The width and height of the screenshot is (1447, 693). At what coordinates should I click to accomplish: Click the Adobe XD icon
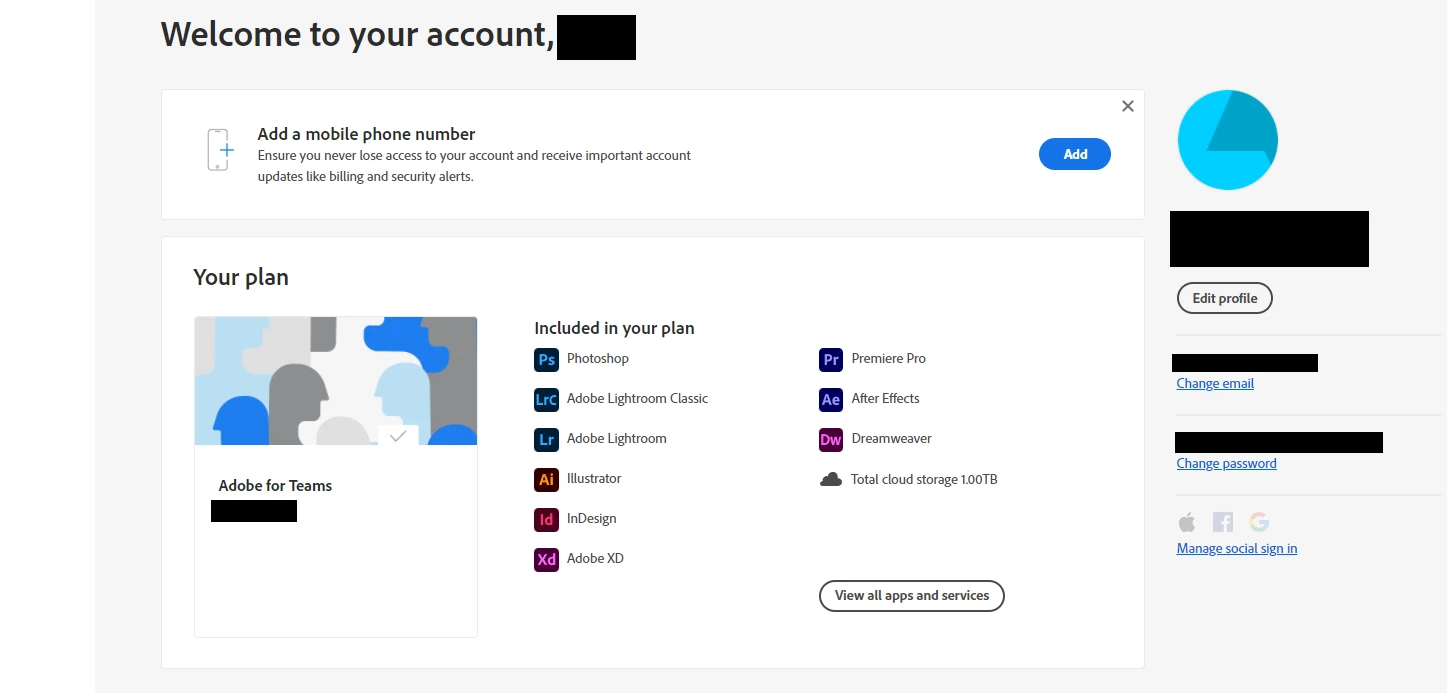point(546,559)
